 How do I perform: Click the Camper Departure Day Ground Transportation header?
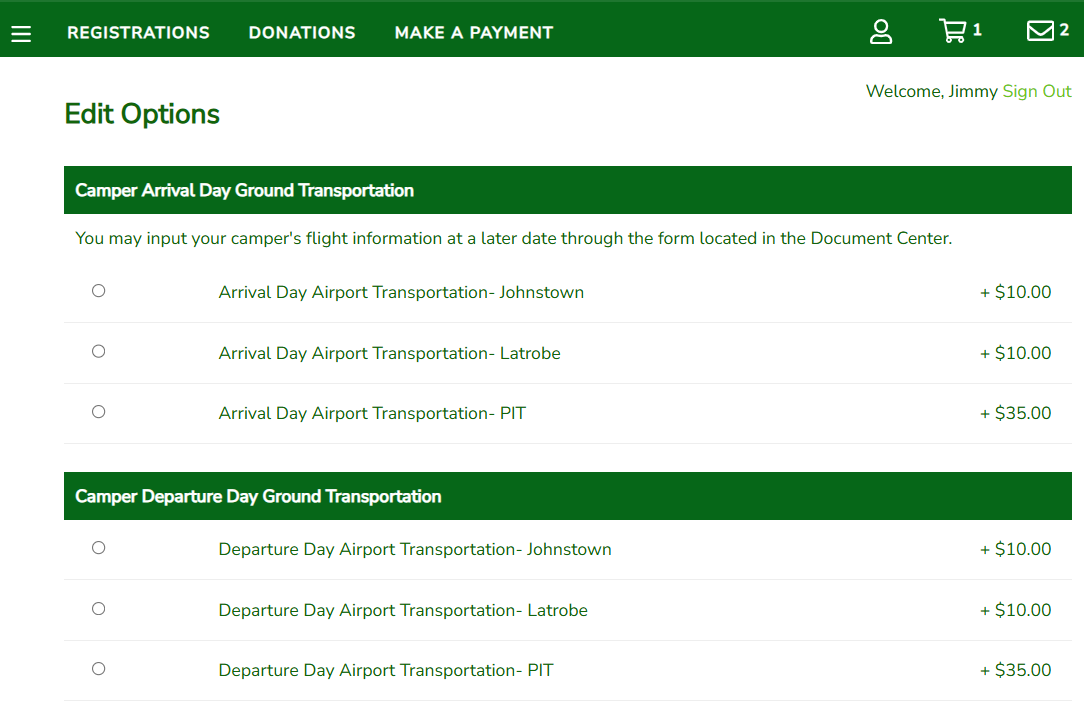(x=258, y=496)
